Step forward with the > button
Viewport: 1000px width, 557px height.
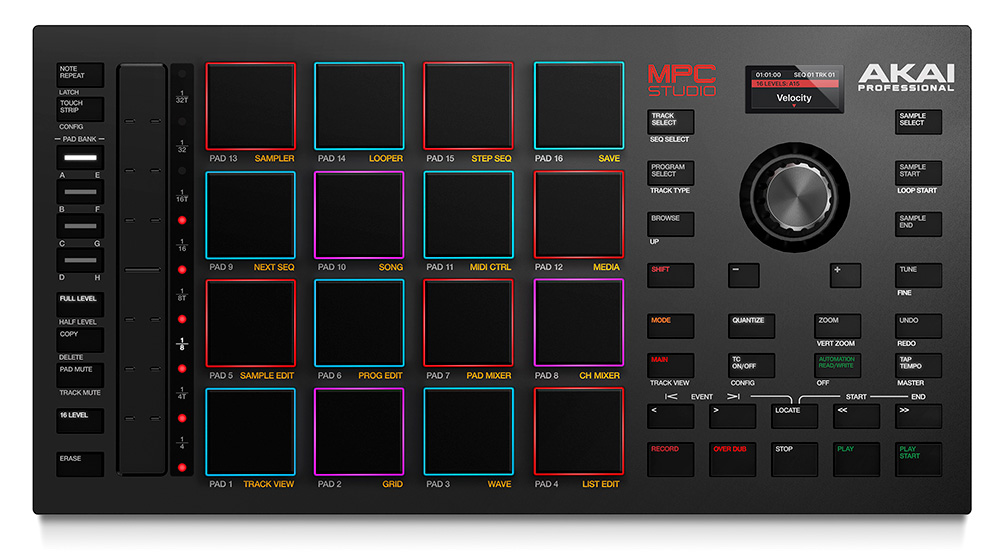tap(733, 416)
